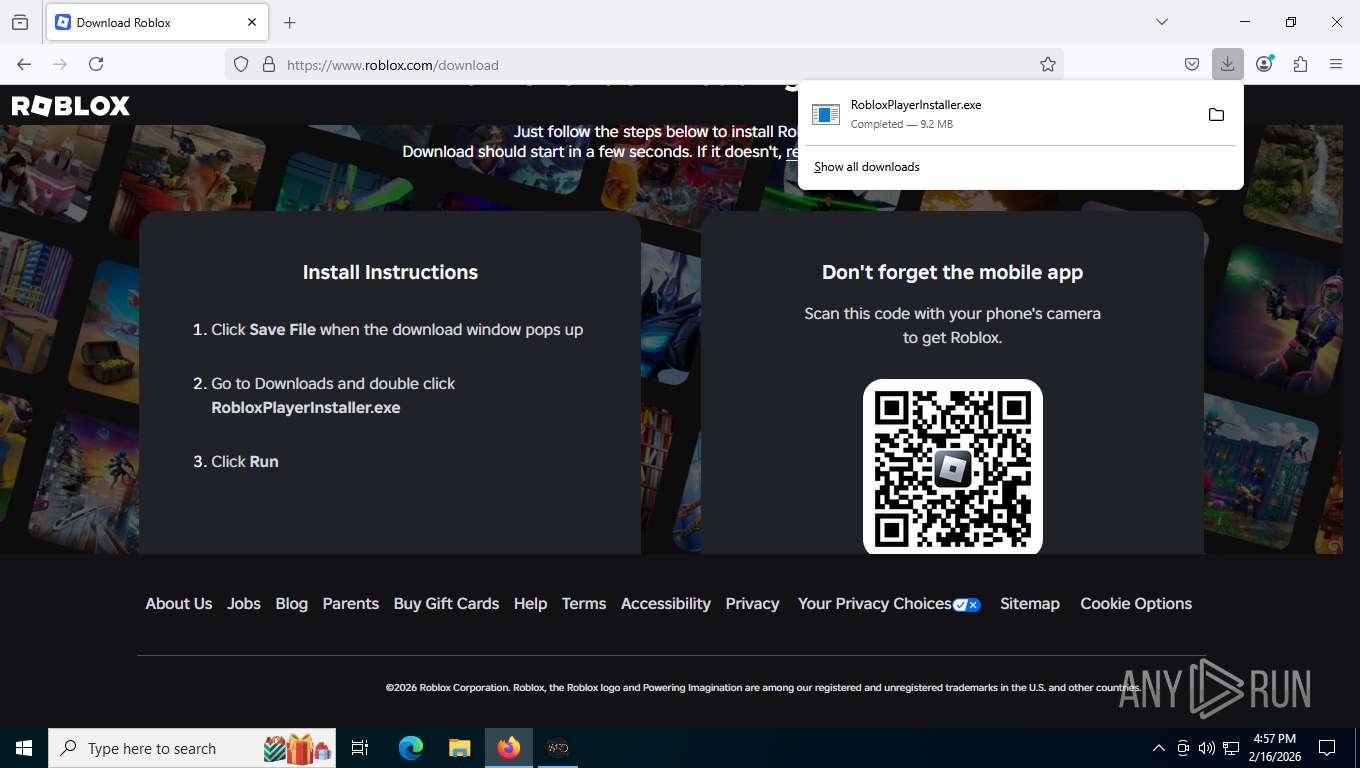1360x768 pixels.
Task: Open File Explorer from taskbar
Action: pyautogui.click(x=459, y=748)
